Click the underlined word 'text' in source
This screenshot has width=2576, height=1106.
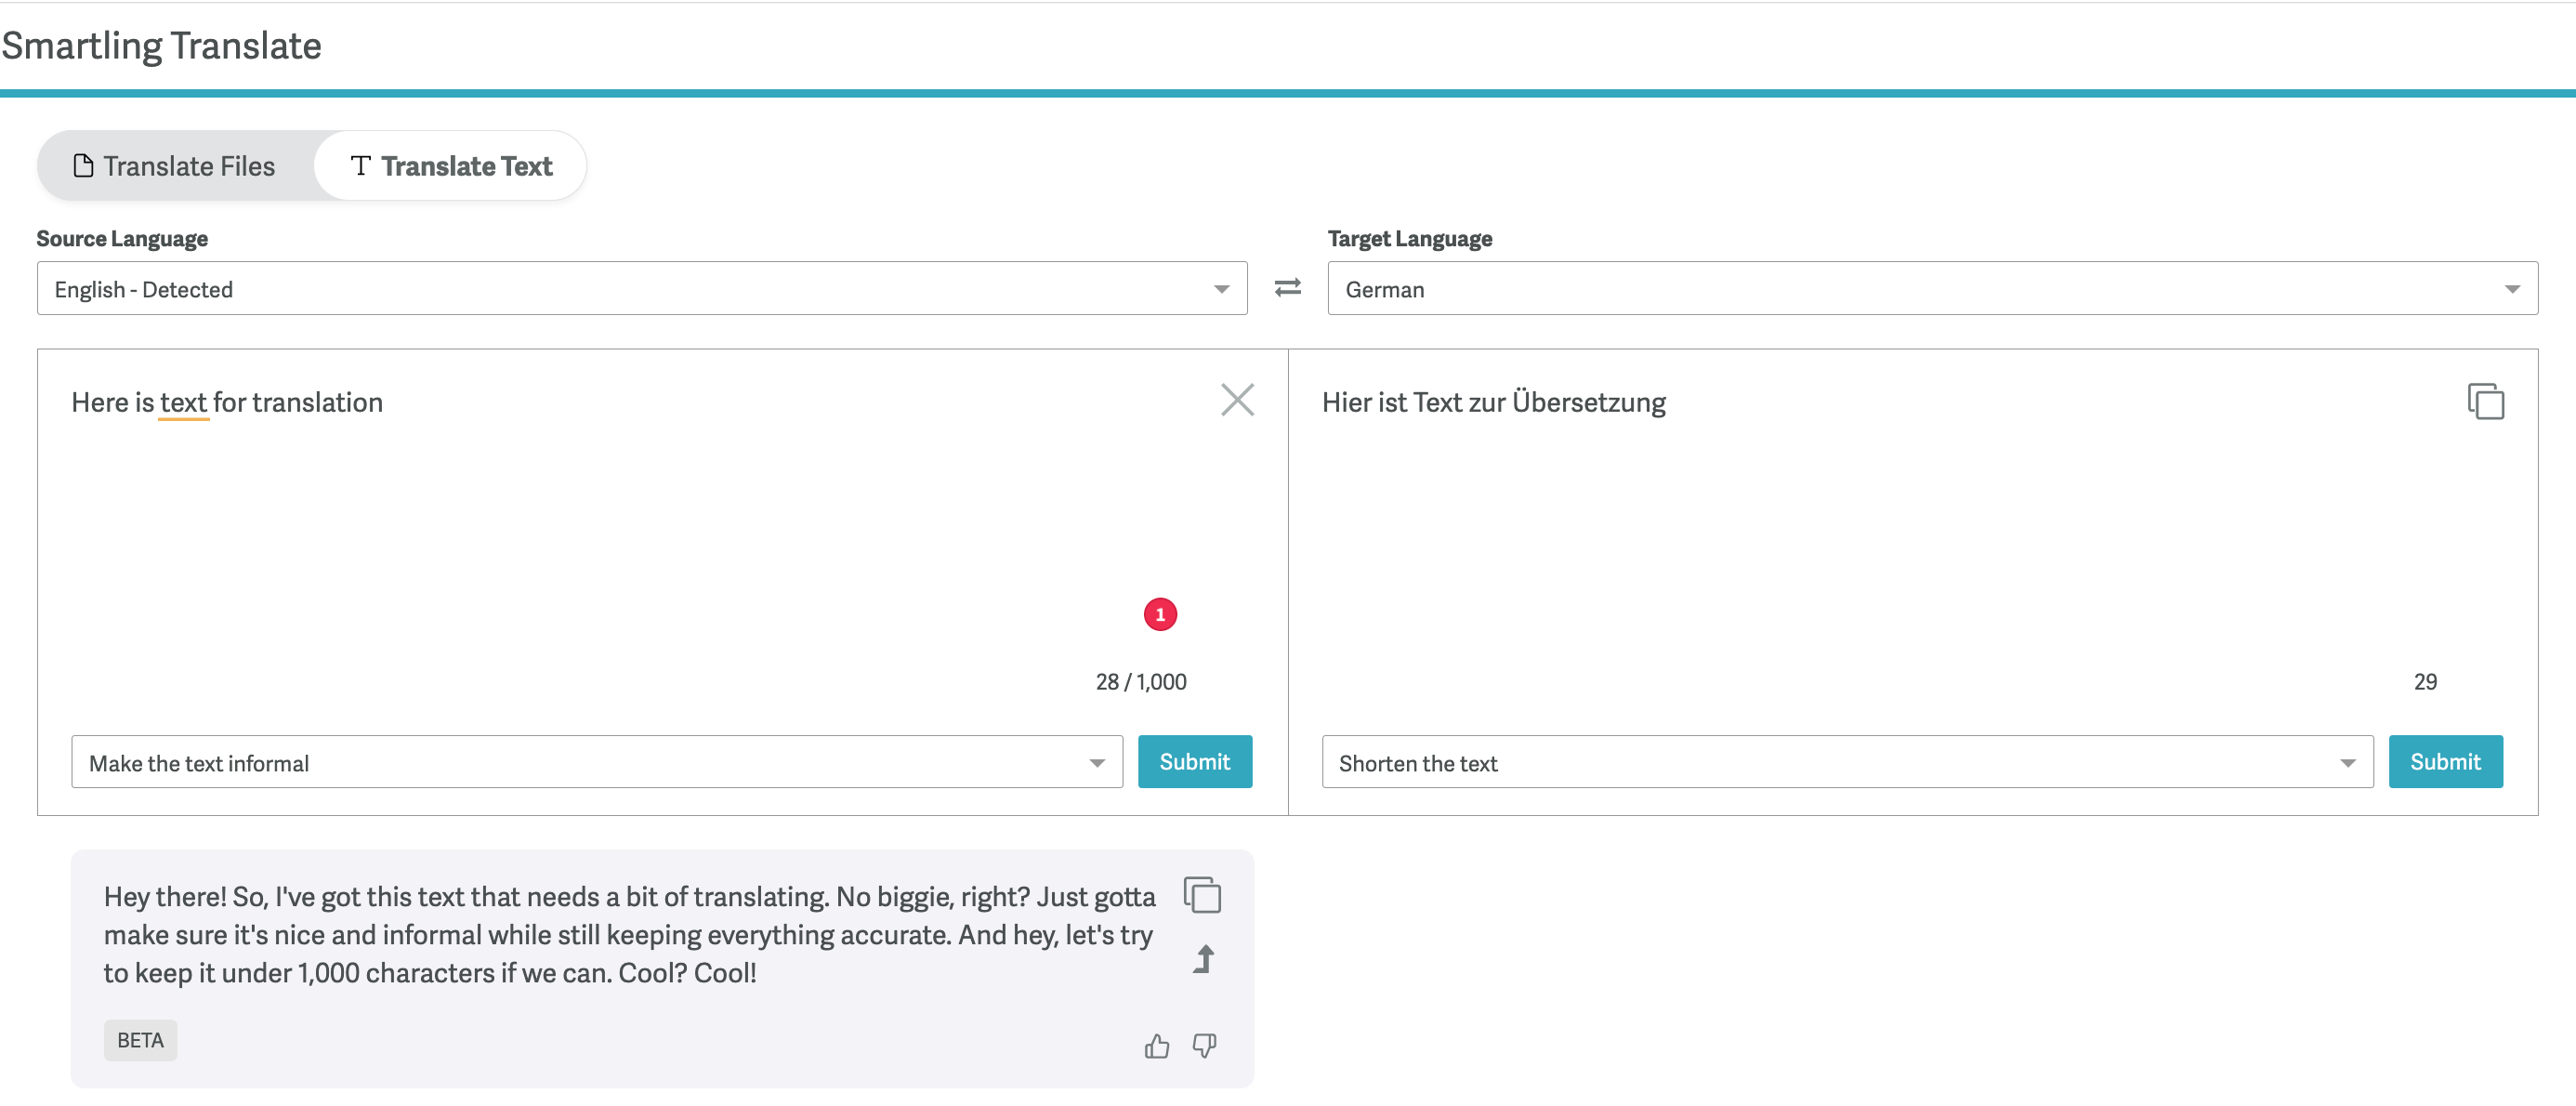tap(184, 403)
